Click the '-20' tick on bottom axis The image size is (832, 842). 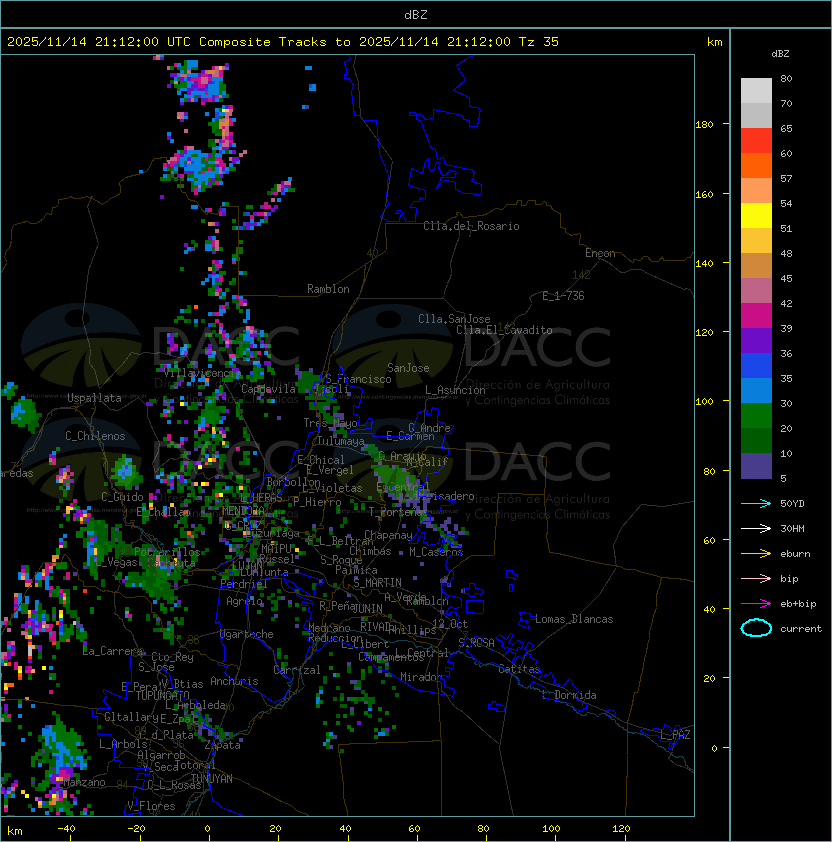[x=136, y=829]
